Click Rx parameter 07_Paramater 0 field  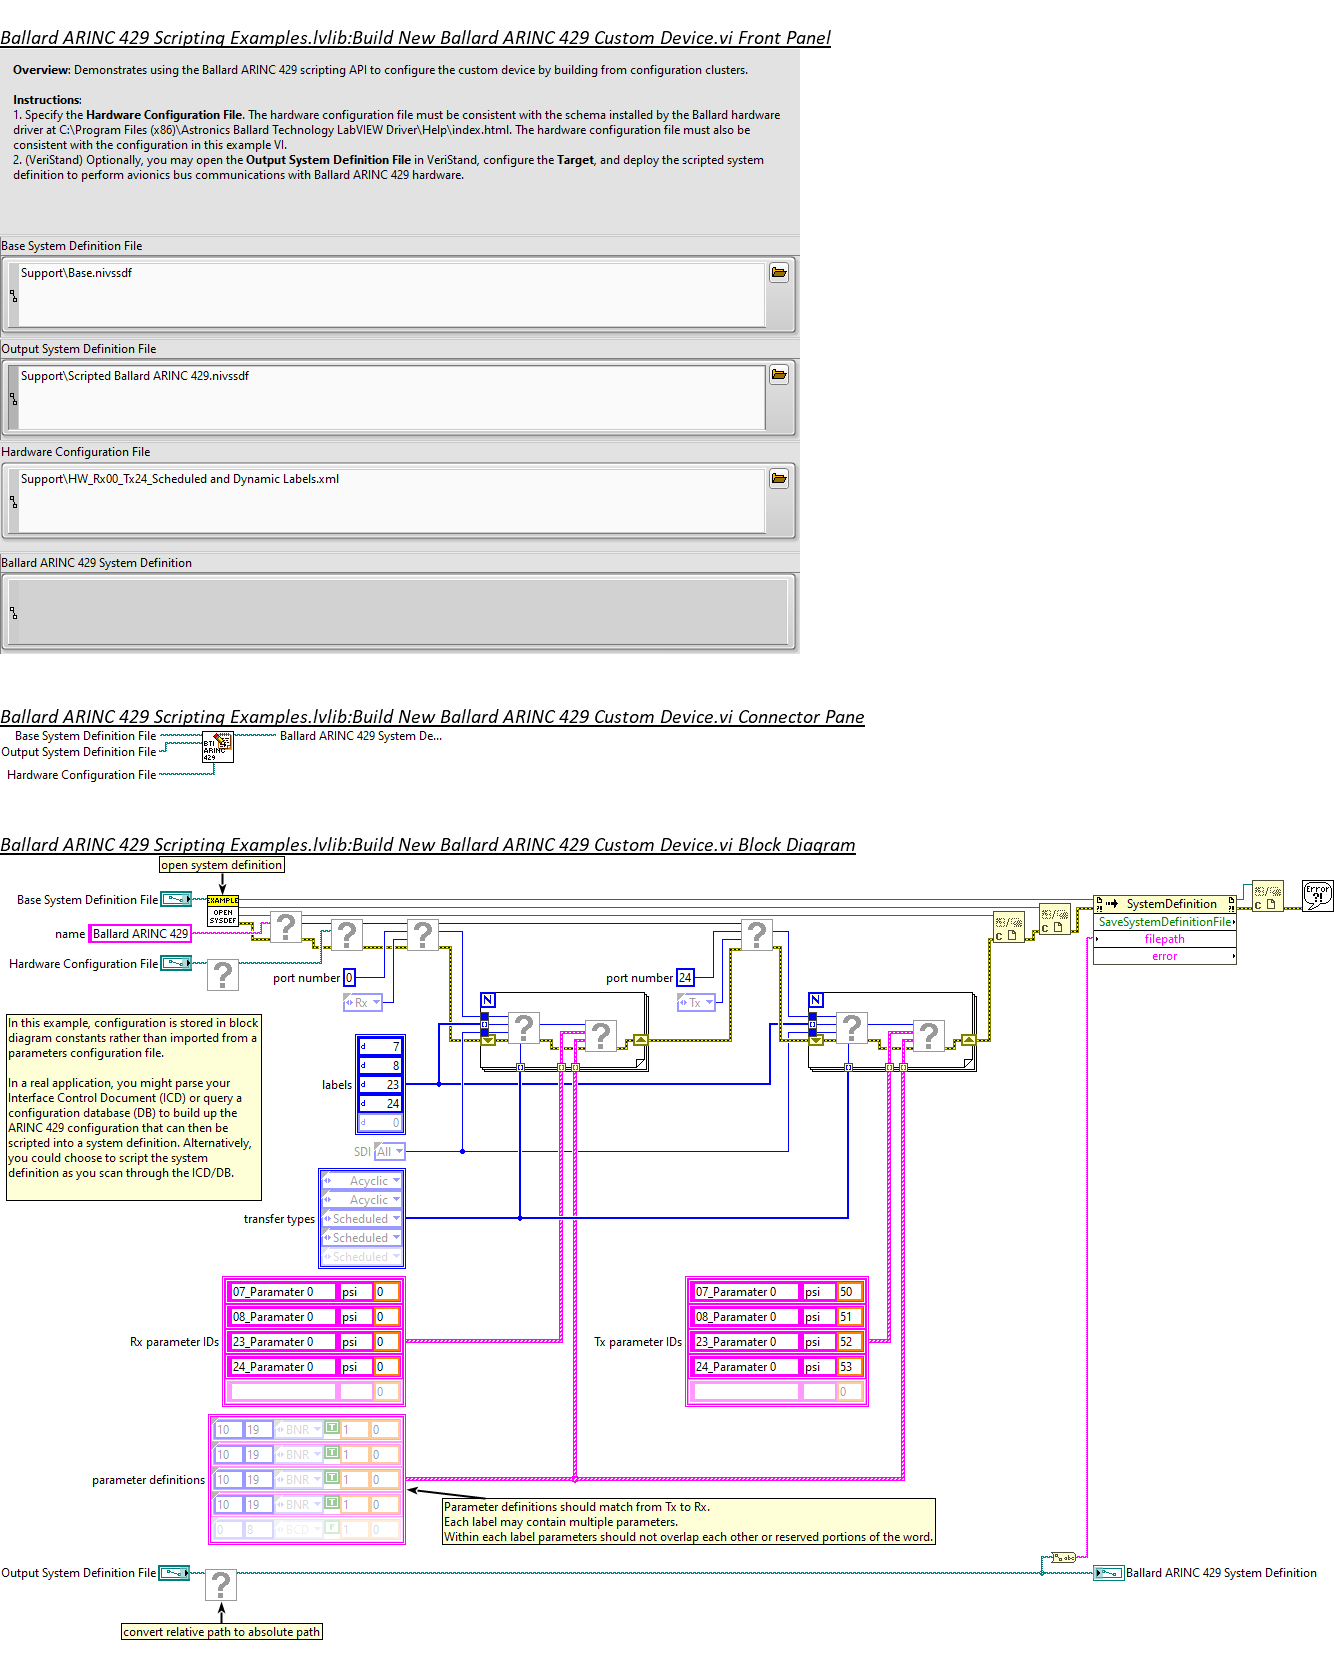coord(283,1292)
